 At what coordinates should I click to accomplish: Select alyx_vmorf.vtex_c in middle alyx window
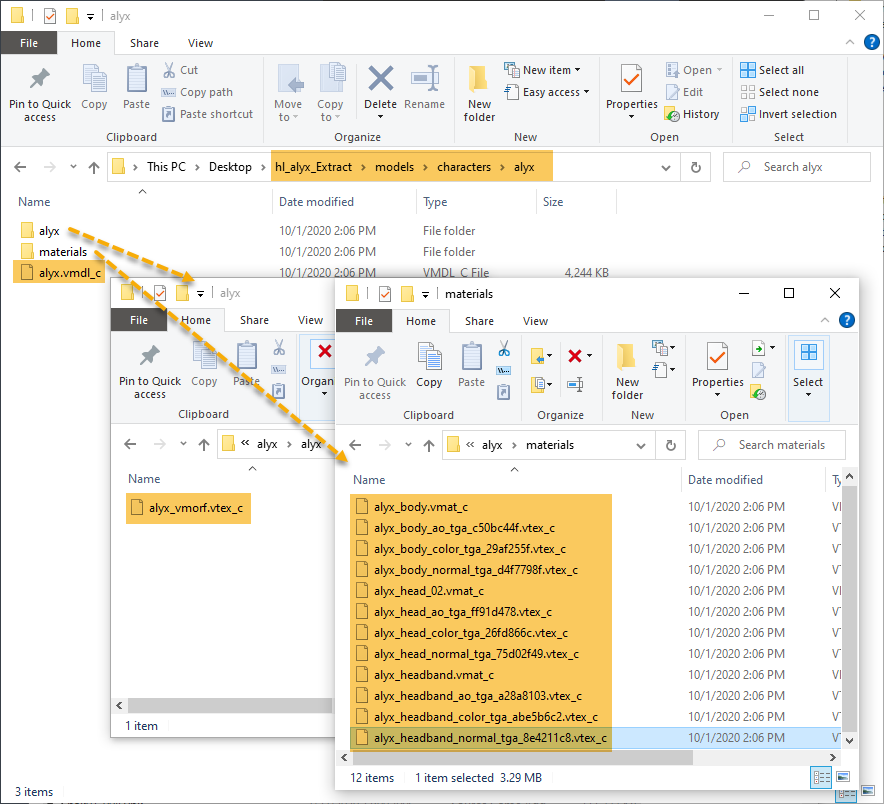pyautogui.click(x=188, y=508)
